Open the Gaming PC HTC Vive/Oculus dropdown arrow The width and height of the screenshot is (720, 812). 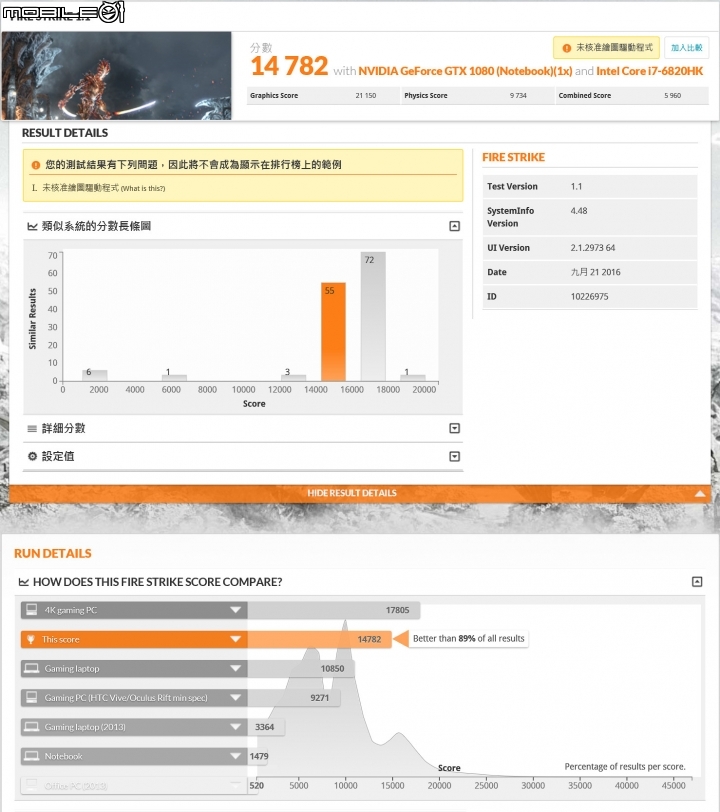click(x=236, y=698)
